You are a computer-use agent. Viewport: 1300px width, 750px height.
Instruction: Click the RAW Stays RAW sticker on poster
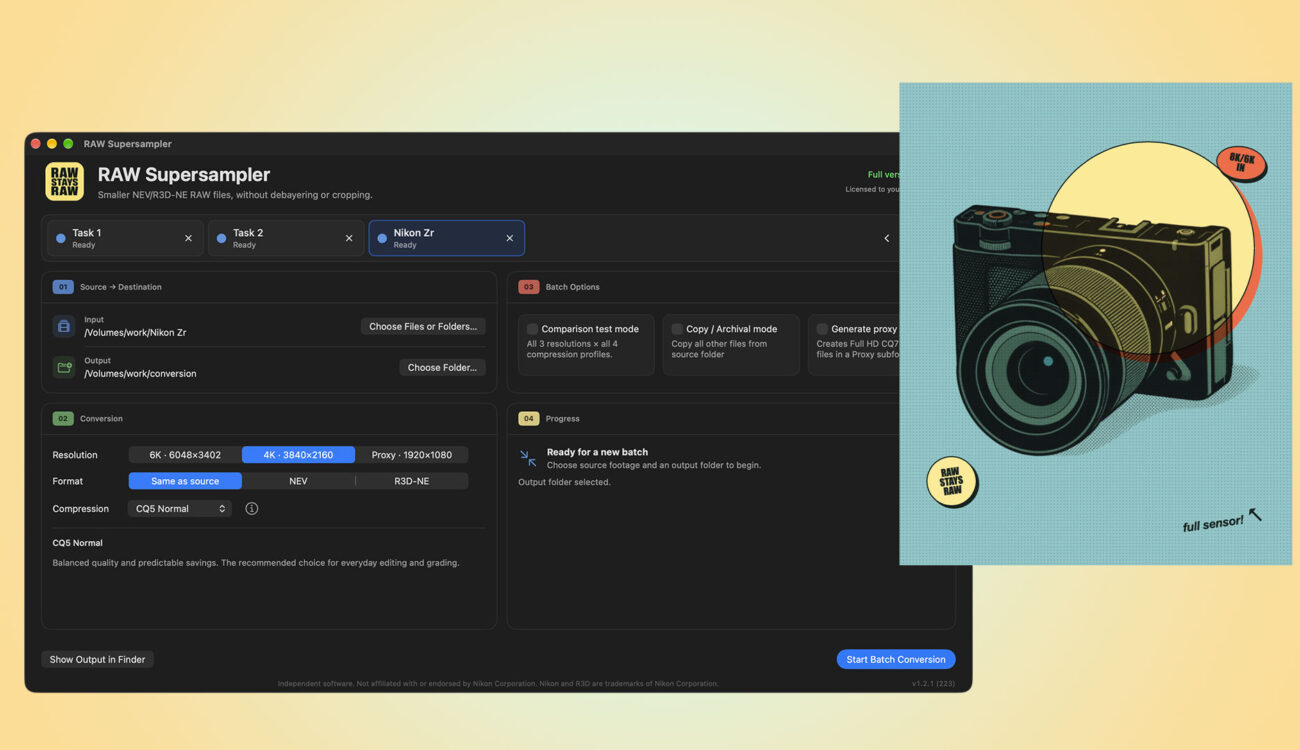pyautogui.click(x=951, y=481)
